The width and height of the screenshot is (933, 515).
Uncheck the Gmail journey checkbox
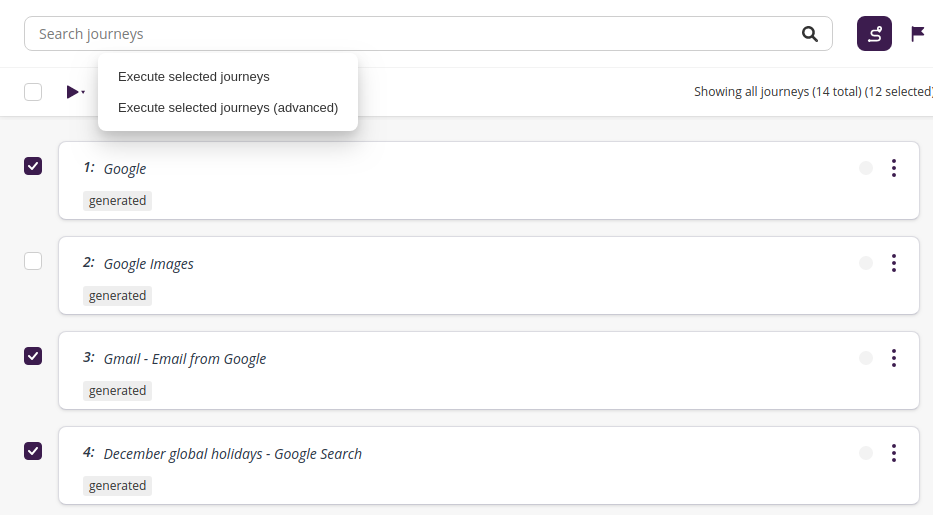(x=33, y=356)
